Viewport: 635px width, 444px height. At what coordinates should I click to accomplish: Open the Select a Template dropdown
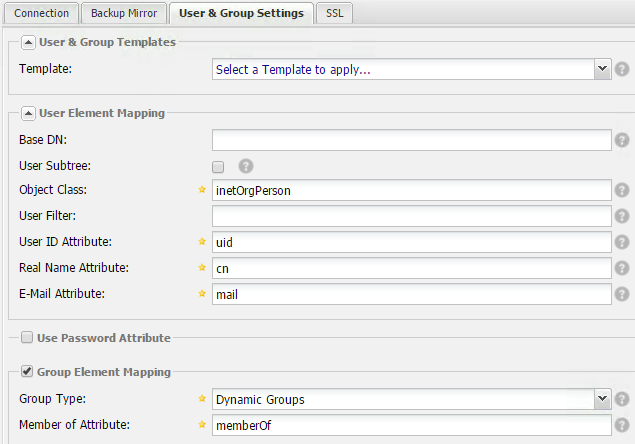411,69
